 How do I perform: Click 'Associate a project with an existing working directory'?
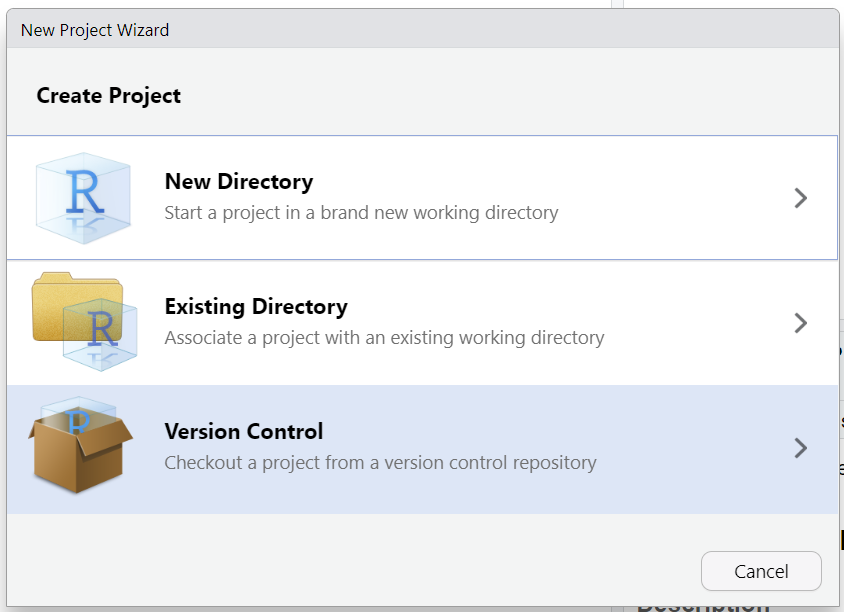point(384,338)
